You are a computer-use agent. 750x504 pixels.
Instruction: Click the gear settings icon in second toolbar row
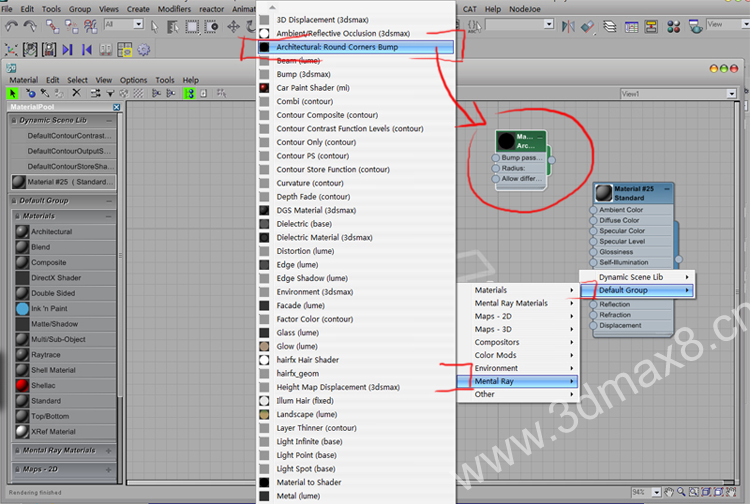coord(143,49)
